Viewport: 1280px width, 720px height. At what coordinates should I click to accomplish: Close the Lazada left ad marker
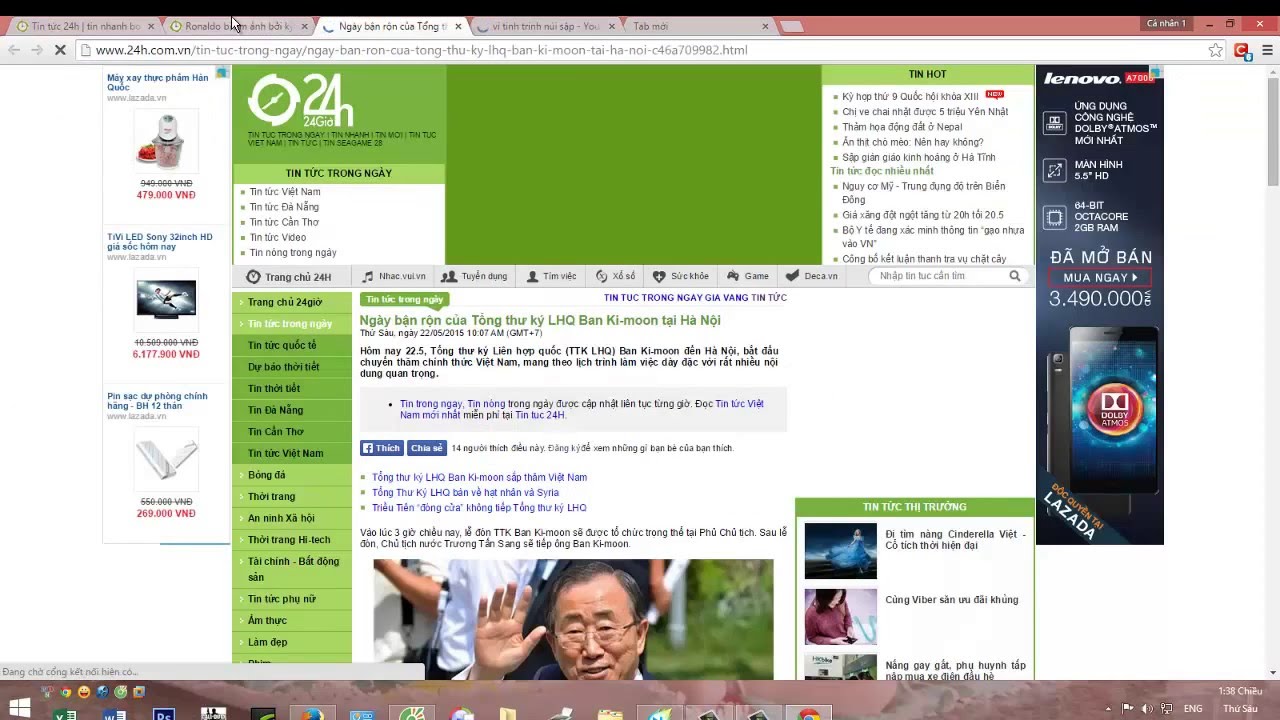(x=222, y=73)
